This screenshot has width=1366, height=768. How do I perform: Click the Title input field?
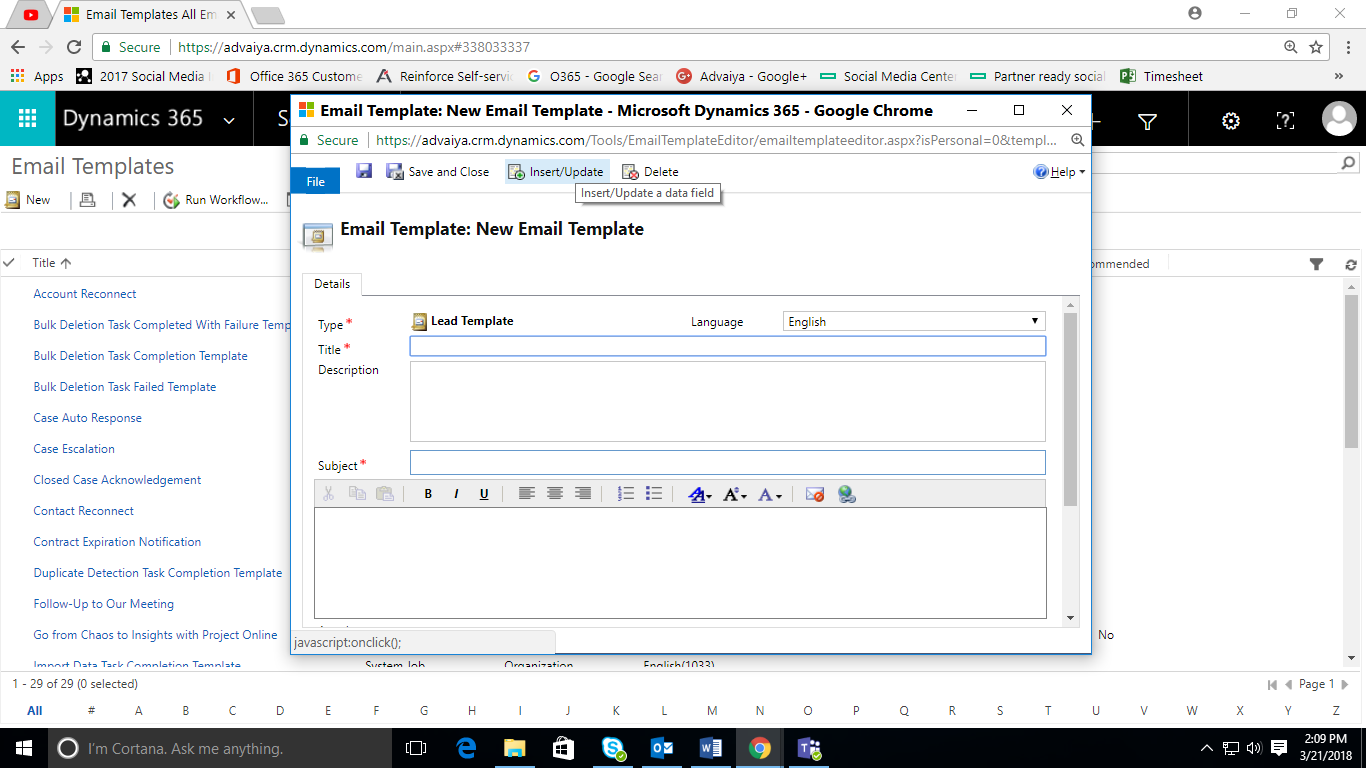click(727, 346)
